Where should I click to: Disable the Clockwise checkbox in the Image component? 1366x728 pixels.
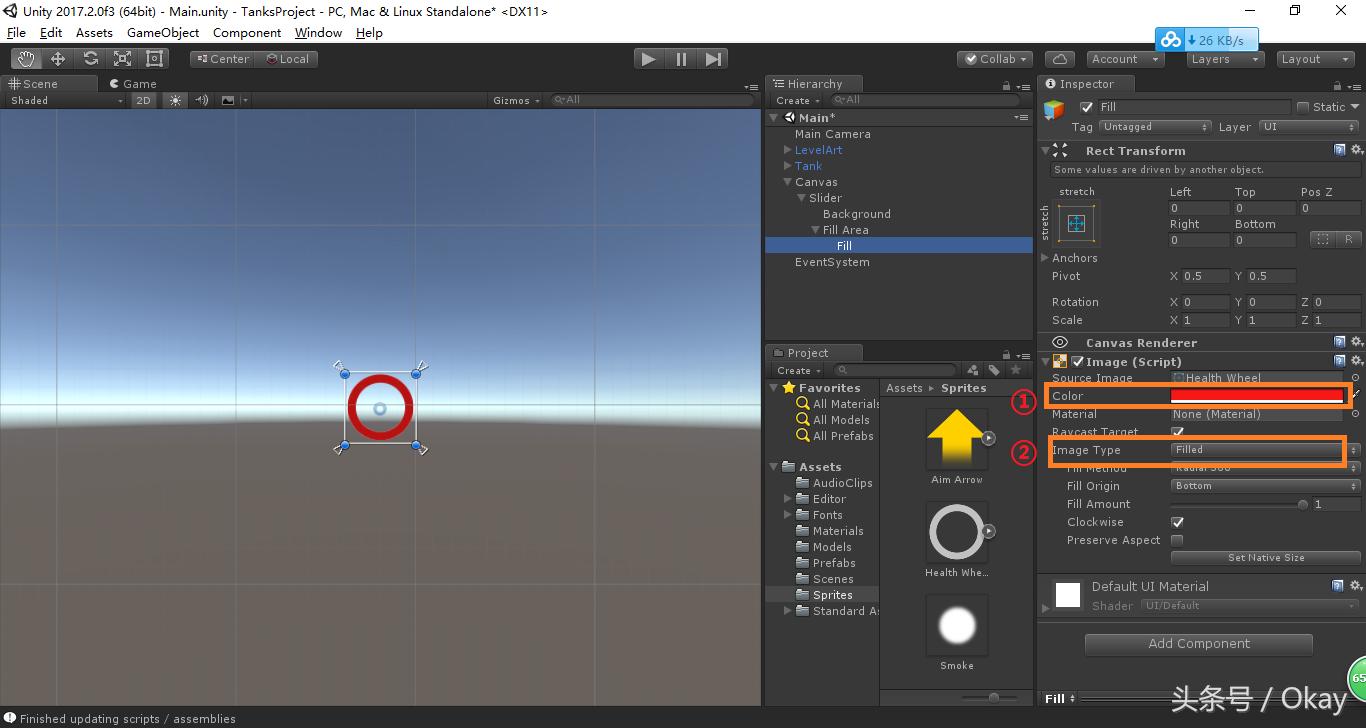click(x=1177, y=521)
